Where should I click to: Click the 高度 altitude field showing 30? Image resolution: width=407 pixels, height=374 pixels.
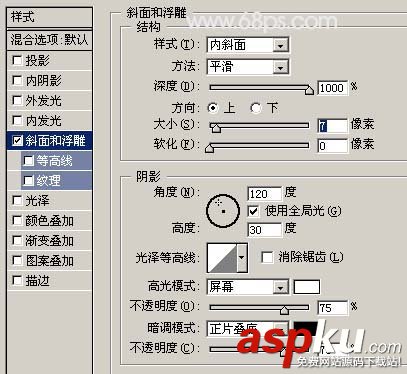click(x=265, y=230)
